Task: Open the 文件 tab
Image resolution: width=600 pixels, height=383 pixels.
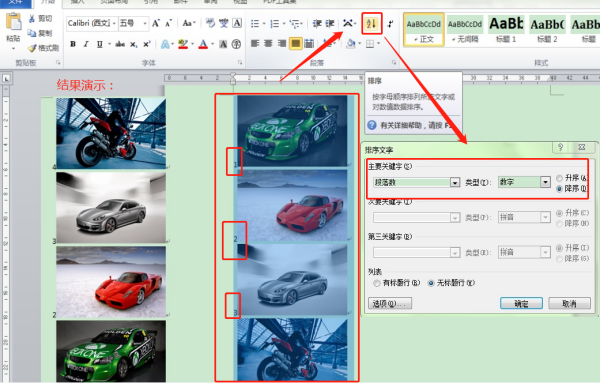Action: 15,2
